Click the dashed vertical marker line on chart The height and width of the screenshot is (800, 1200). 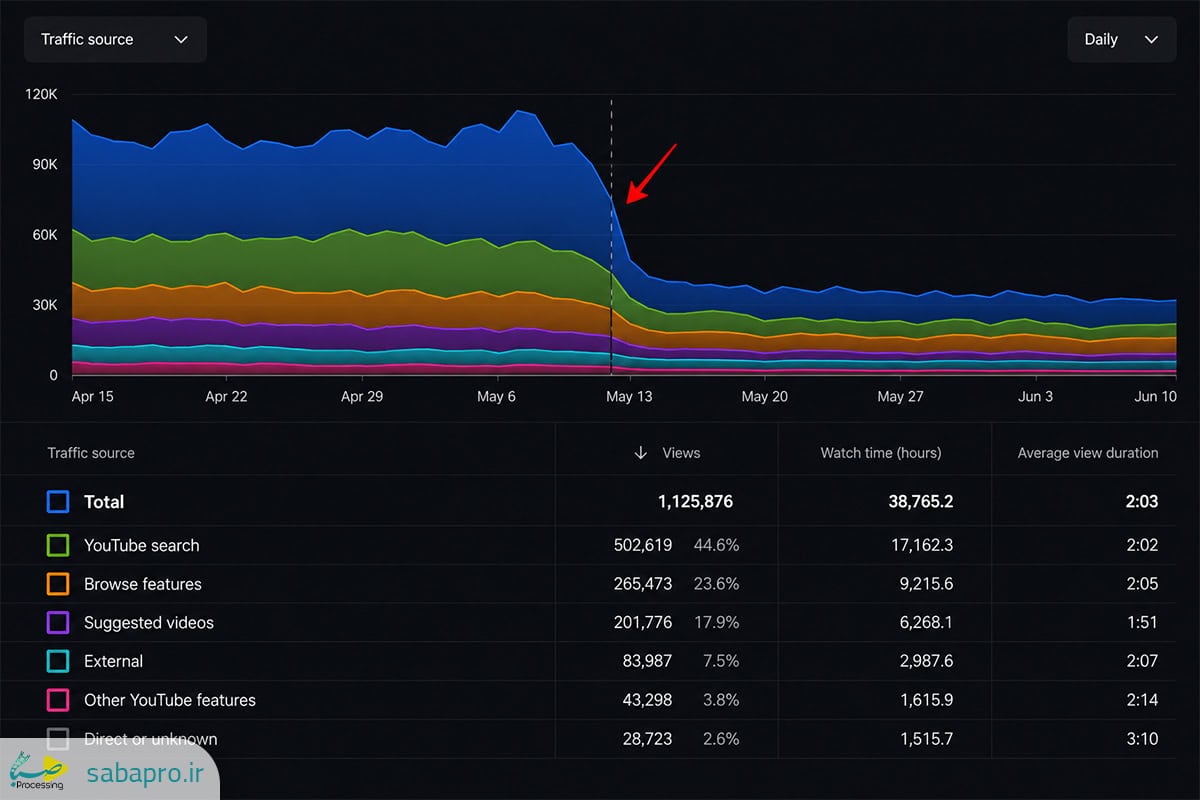coord(611,237)
